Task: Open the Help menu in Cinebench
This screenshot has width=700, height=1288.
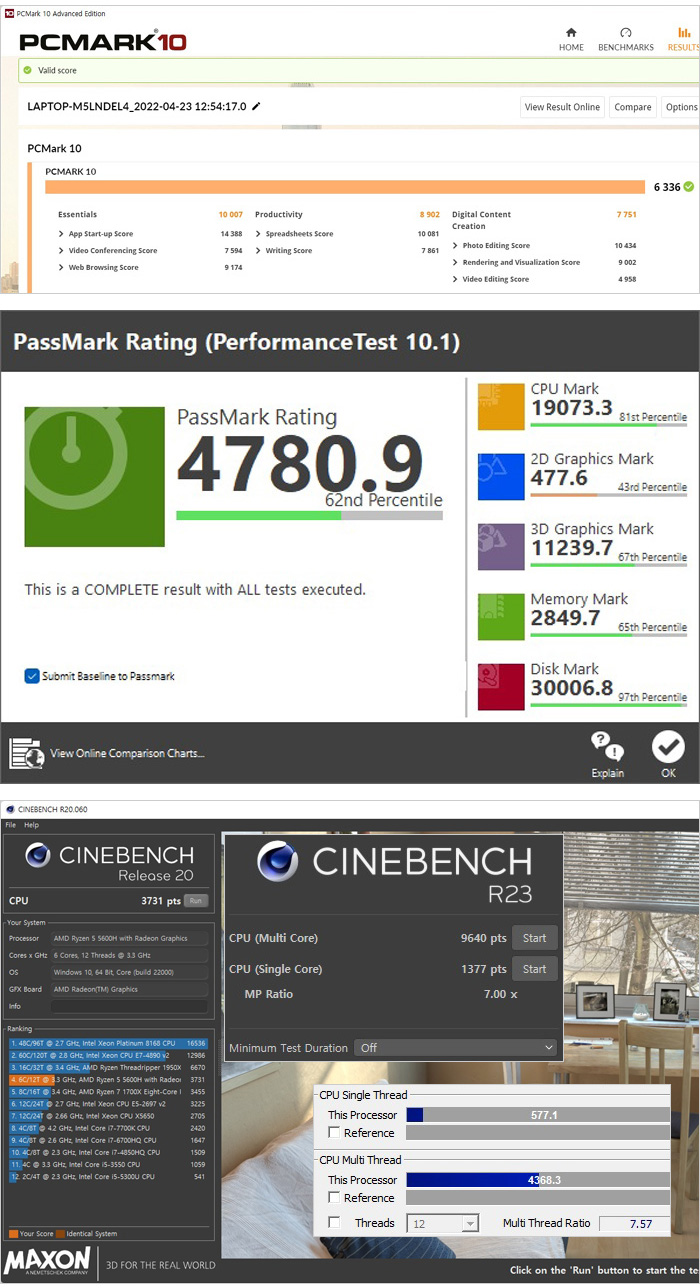Action: (x=31, y=825)
